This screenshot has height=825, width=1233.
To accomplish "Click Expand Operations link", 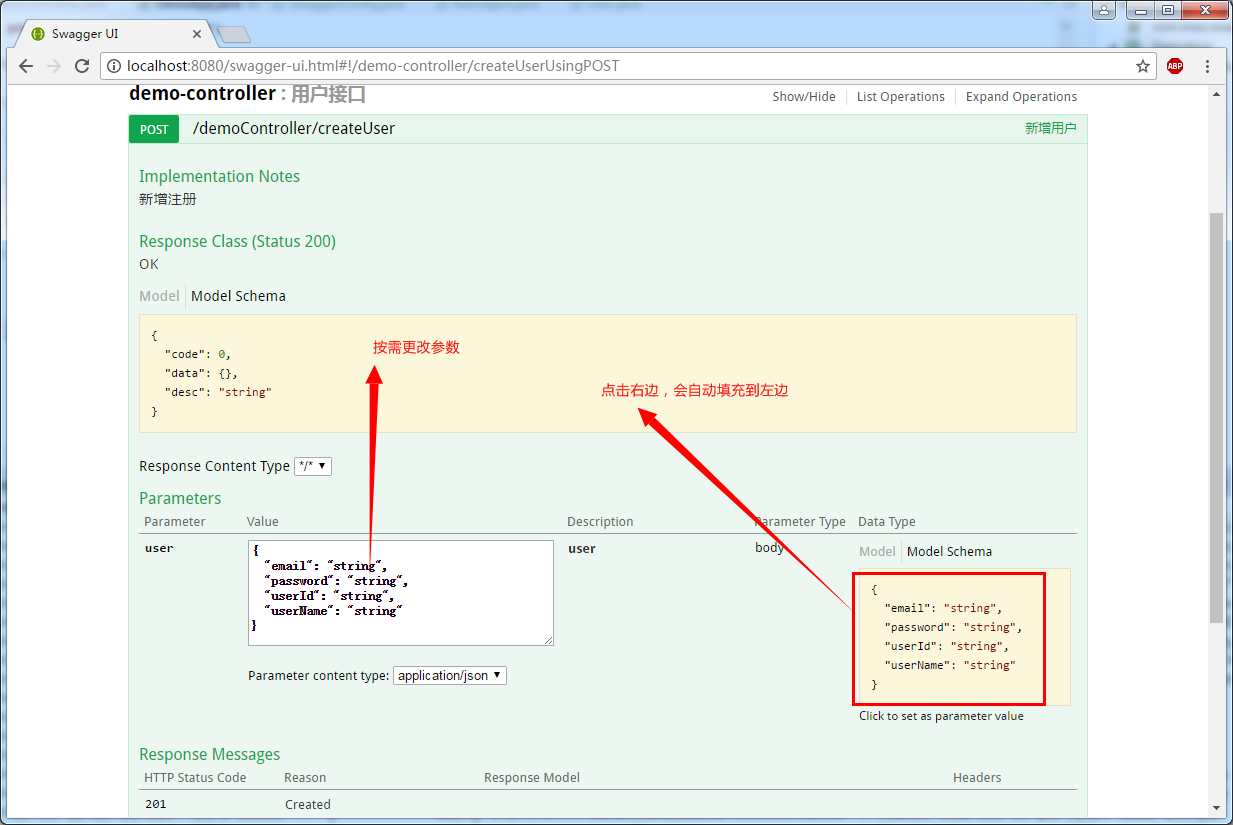I will [x=1021, y=97].
